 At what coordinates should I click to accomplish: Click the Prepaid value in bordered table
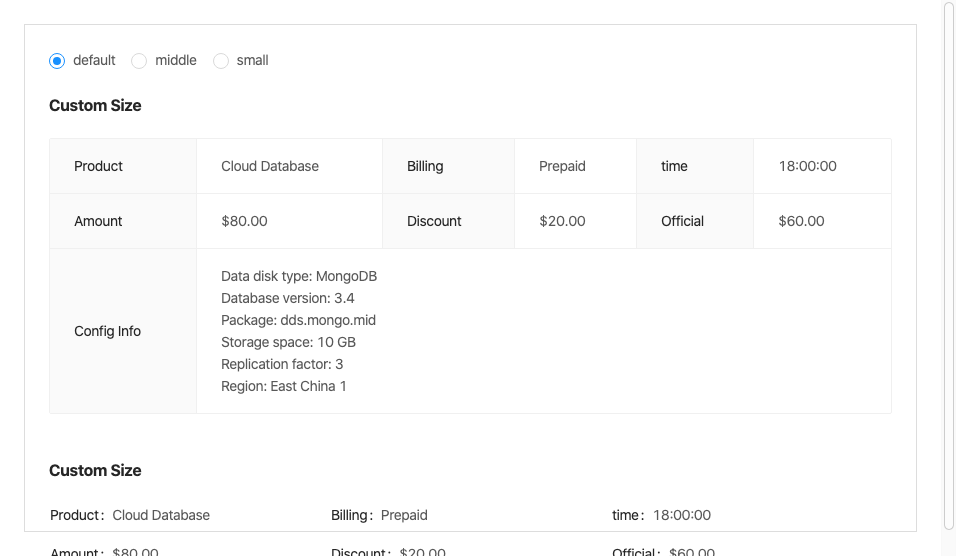[562, 166]
